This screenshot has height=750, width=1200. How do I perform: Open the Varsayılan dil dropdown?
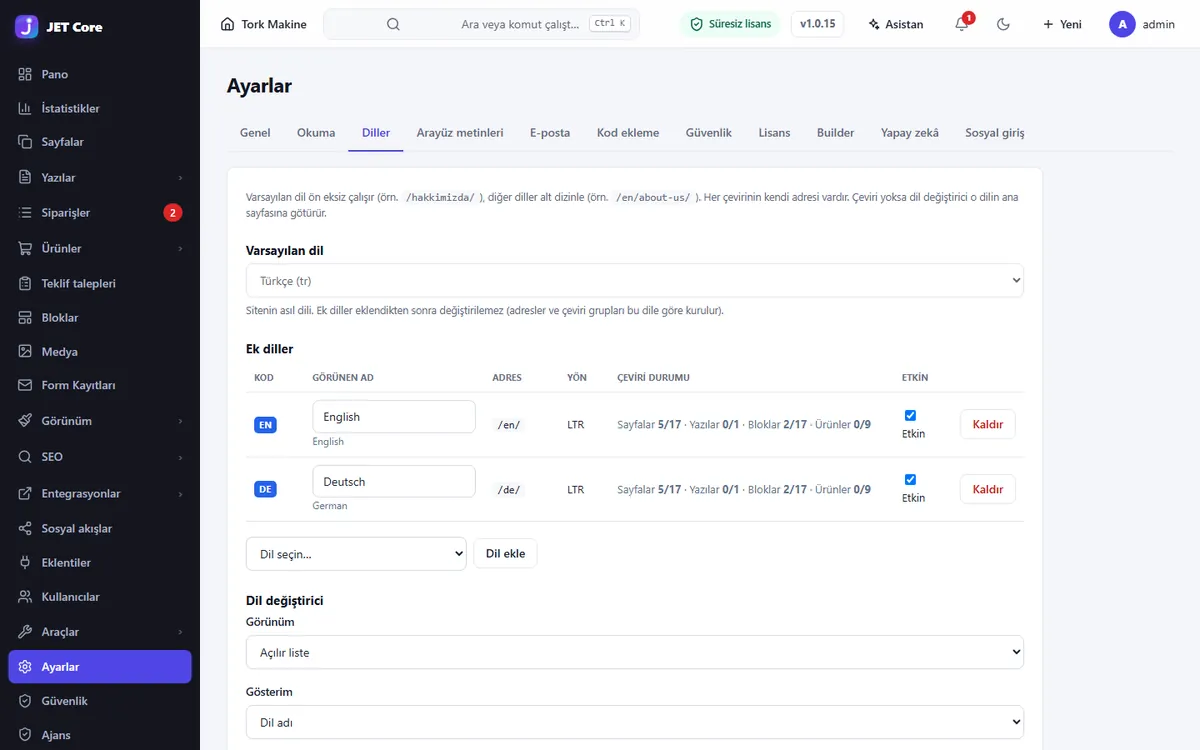pyautogui.click(x=635, y=281)
